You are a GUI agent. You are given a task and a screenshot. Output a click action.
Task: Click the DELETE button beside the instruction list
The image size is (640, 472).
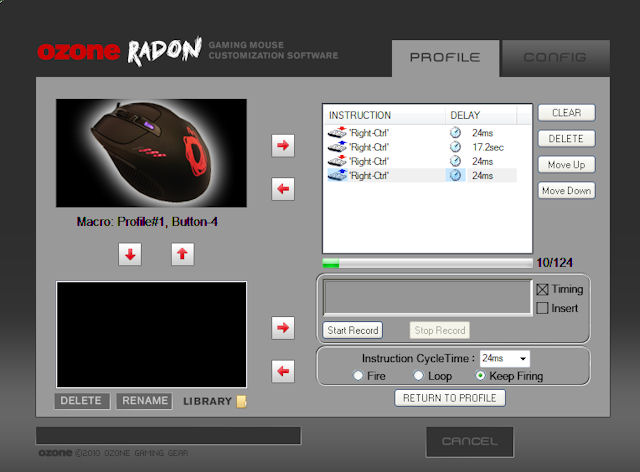[x=567, y=139]
